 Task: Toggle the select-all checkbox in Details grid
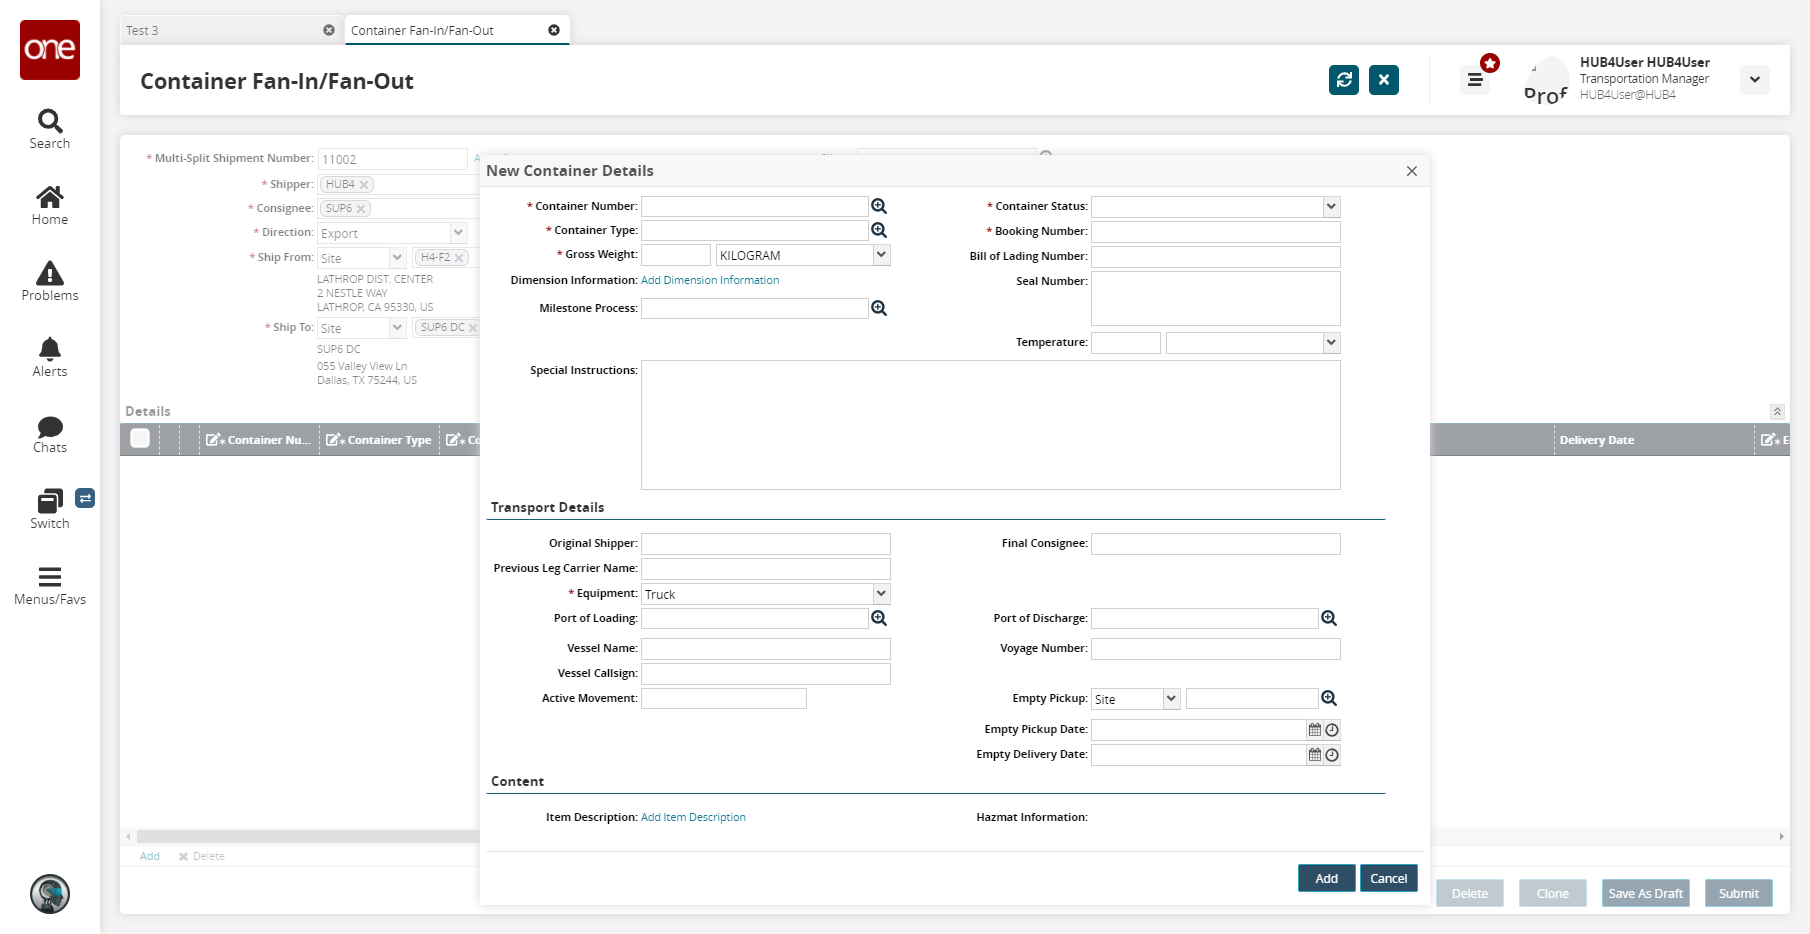click(x=140, y=438)
